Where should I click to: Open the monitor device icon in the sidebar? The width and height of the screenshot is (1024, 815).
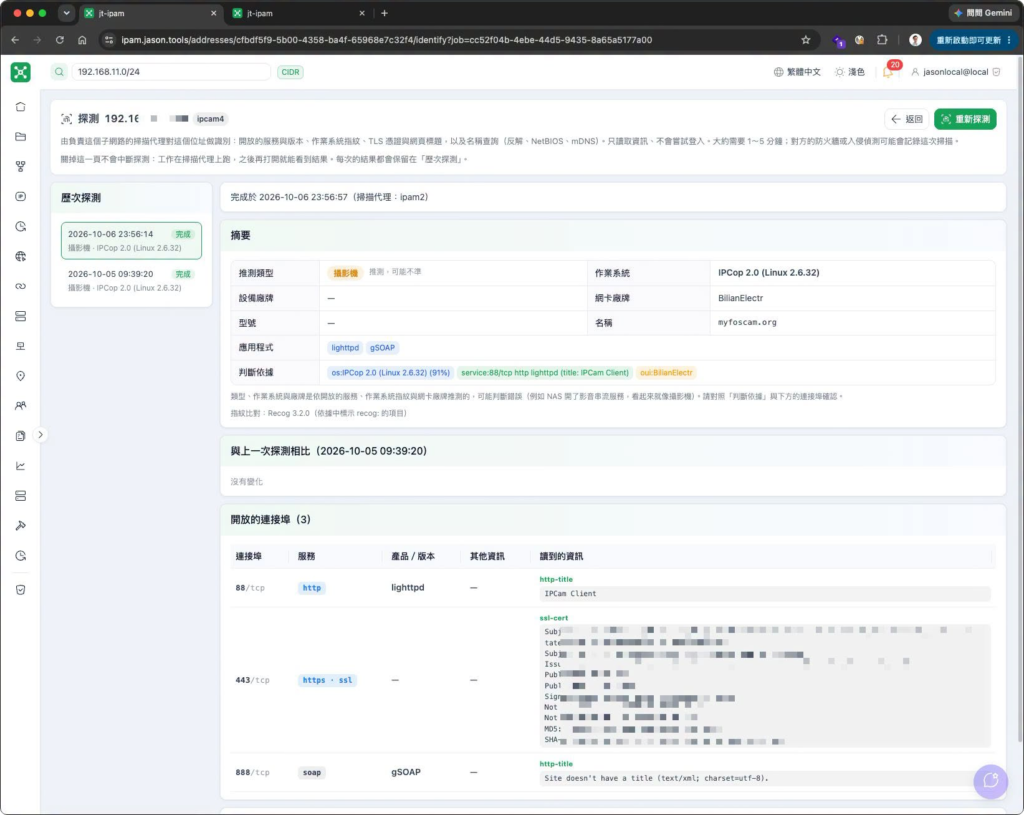(21, 346)
